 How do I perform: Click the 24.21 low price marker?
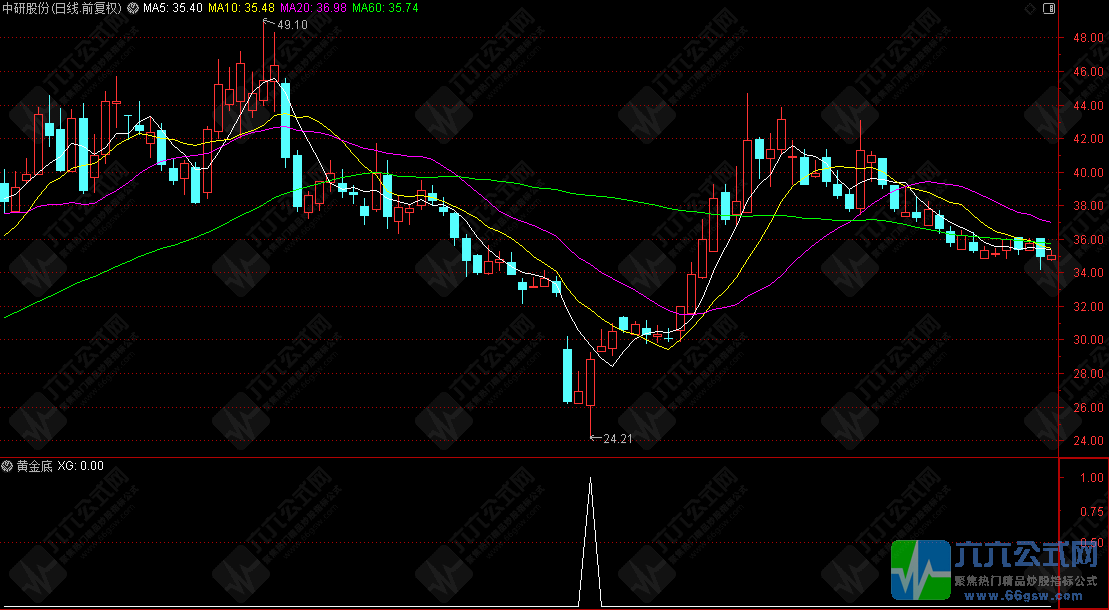coord(617,439)
